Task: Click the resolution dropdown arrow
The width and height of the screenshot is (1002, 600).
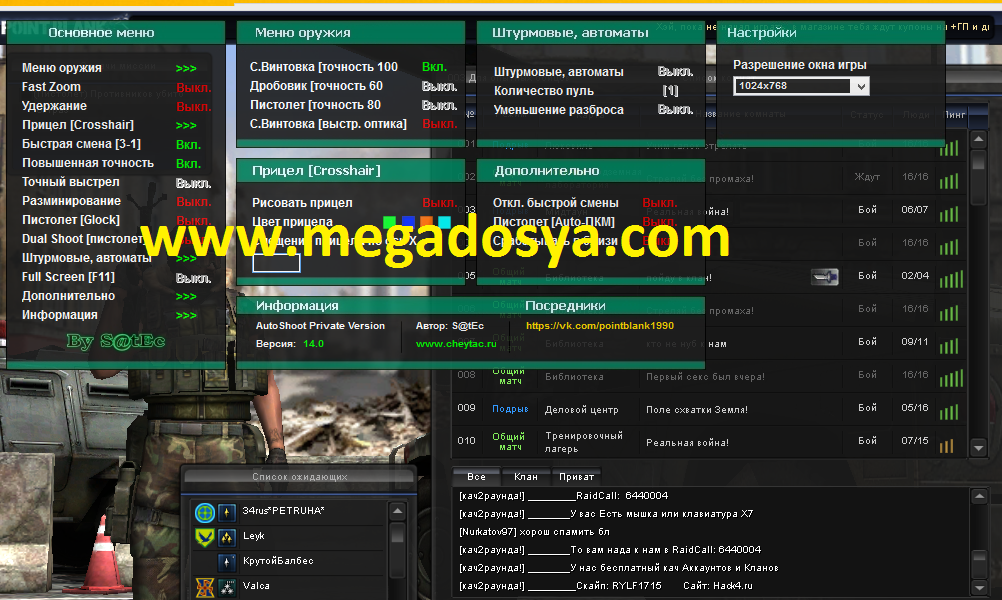Action: pos(861,86)
